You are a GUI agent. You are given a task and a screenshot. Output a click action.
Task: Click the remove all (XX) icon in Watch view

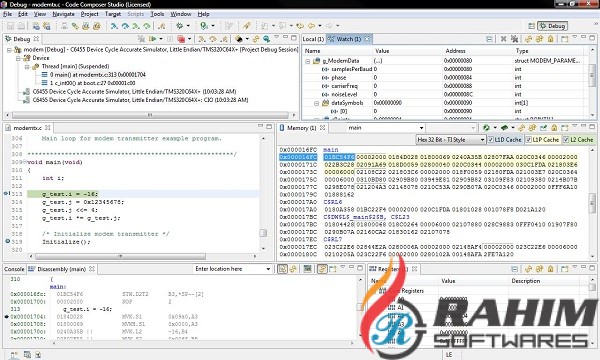(x=514, y=39)
